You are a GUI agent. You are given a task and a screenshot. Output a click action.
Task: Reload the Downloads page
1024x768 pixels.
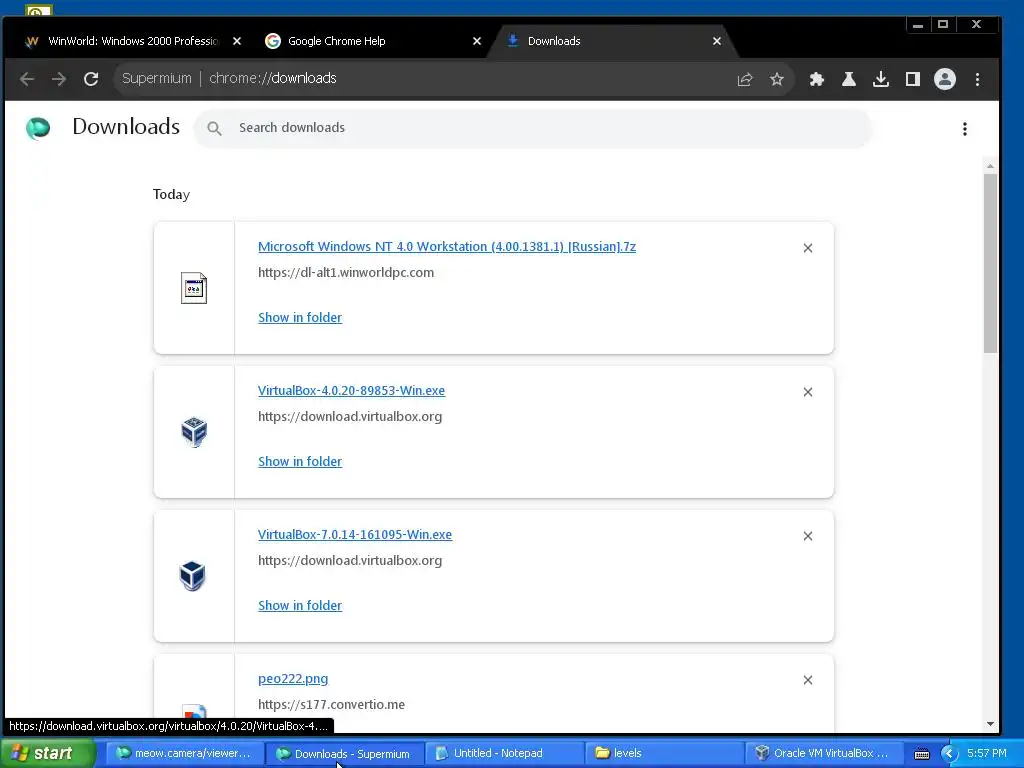coord(91,79)
